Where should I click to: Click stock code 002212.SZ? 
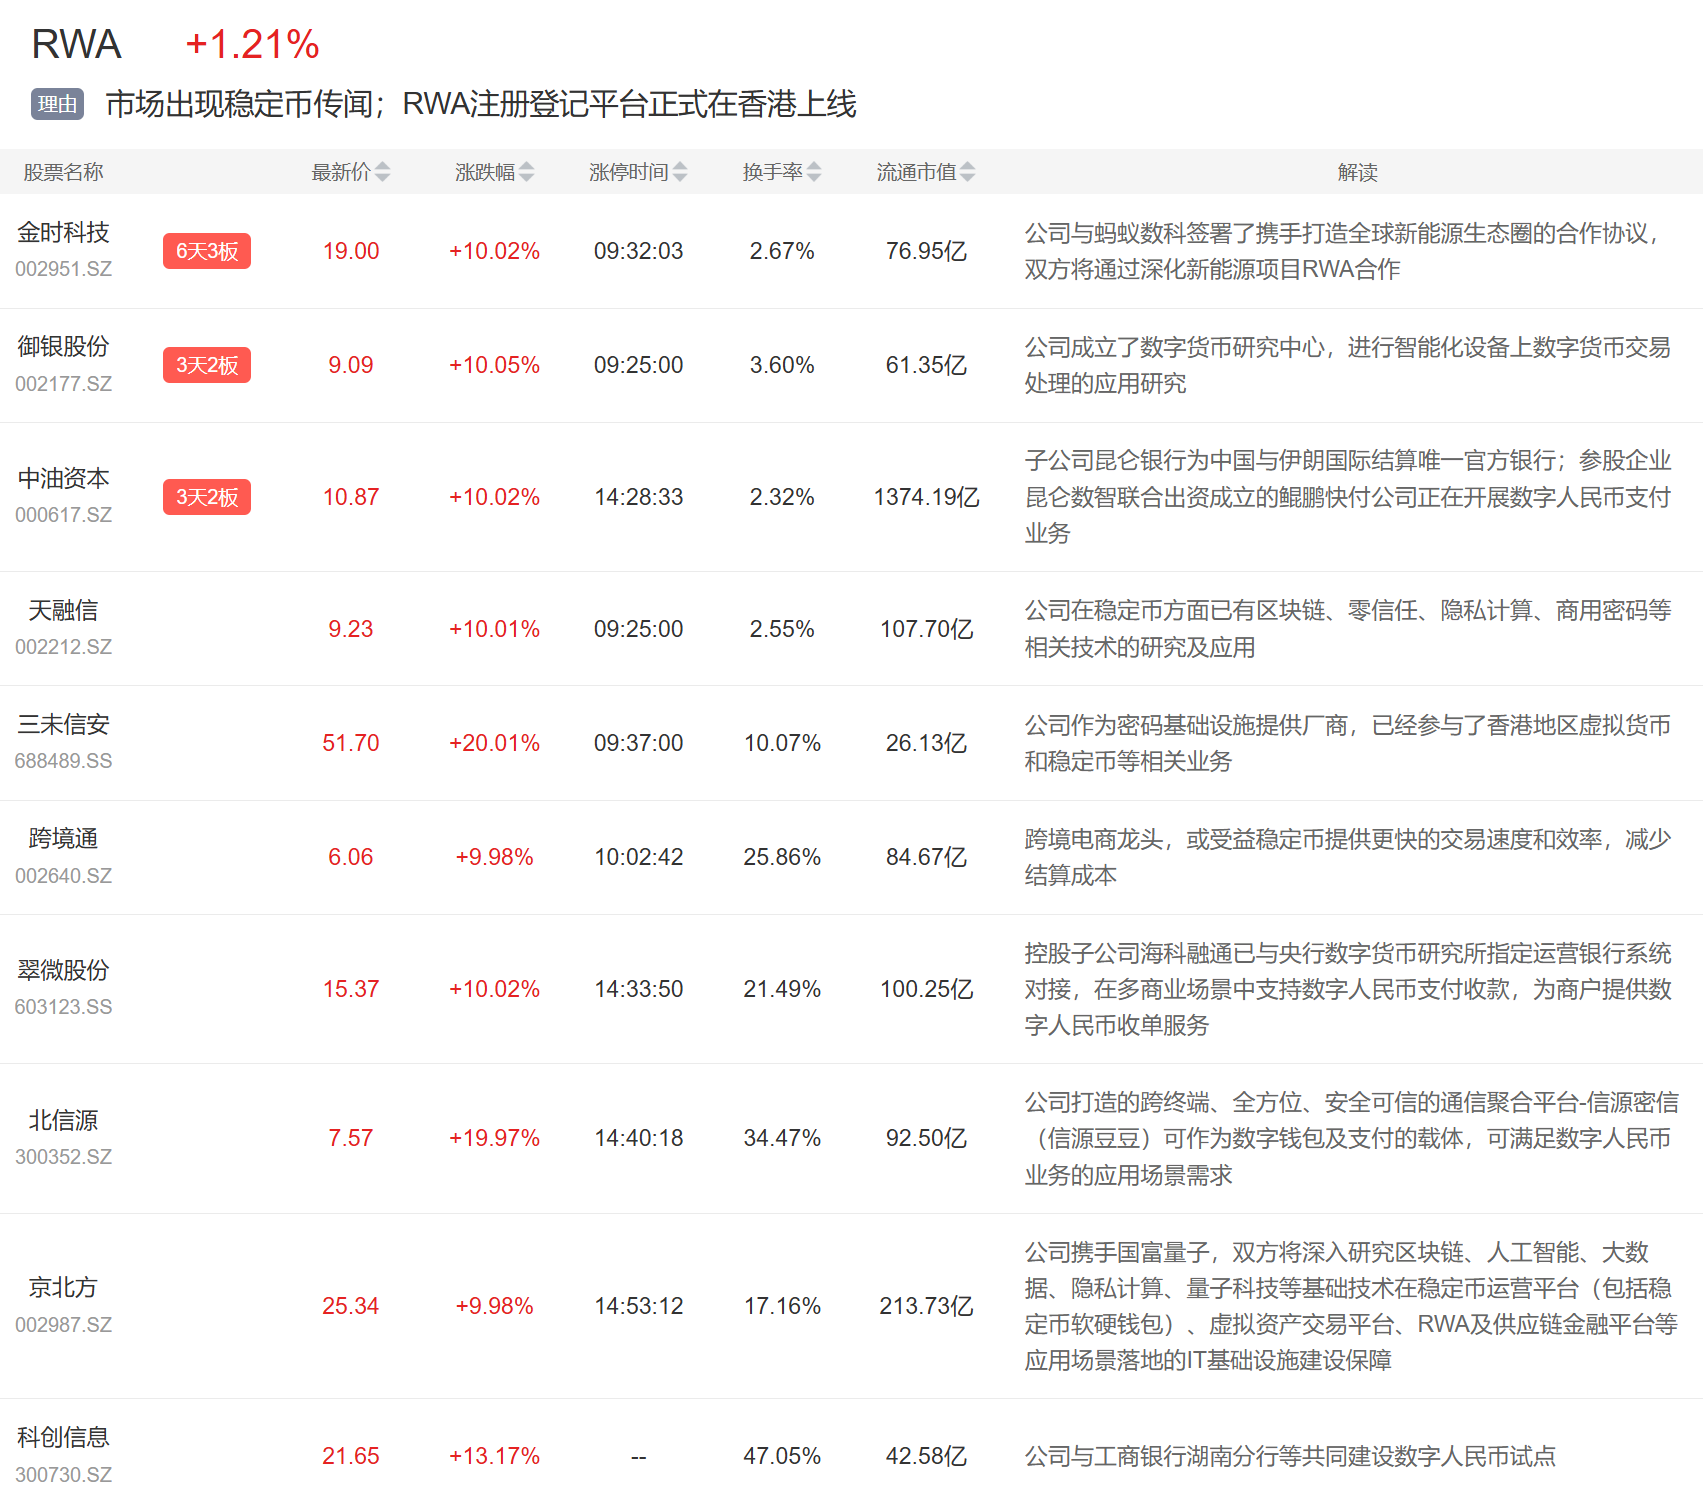pyautogui.click(x=63, y=647)
